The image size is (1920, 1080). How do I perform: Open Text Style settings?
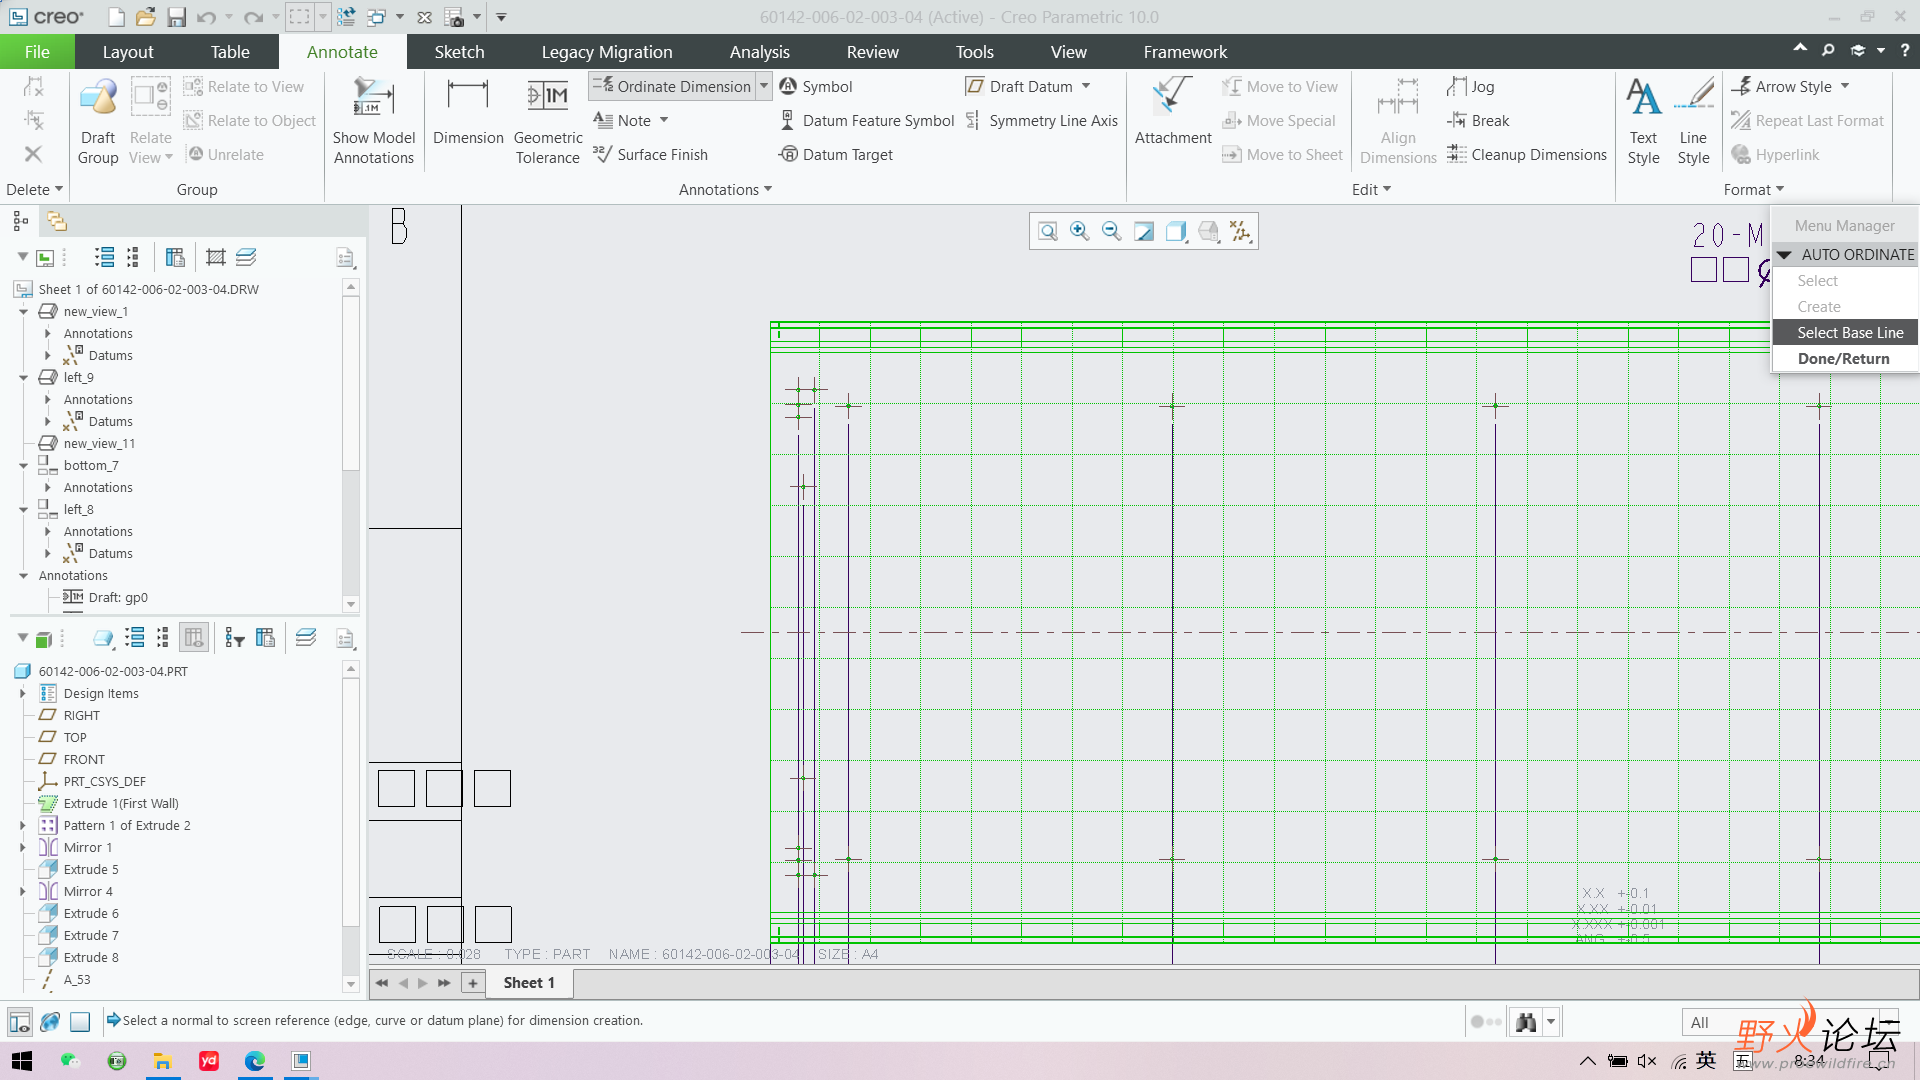coord(1644,121)
